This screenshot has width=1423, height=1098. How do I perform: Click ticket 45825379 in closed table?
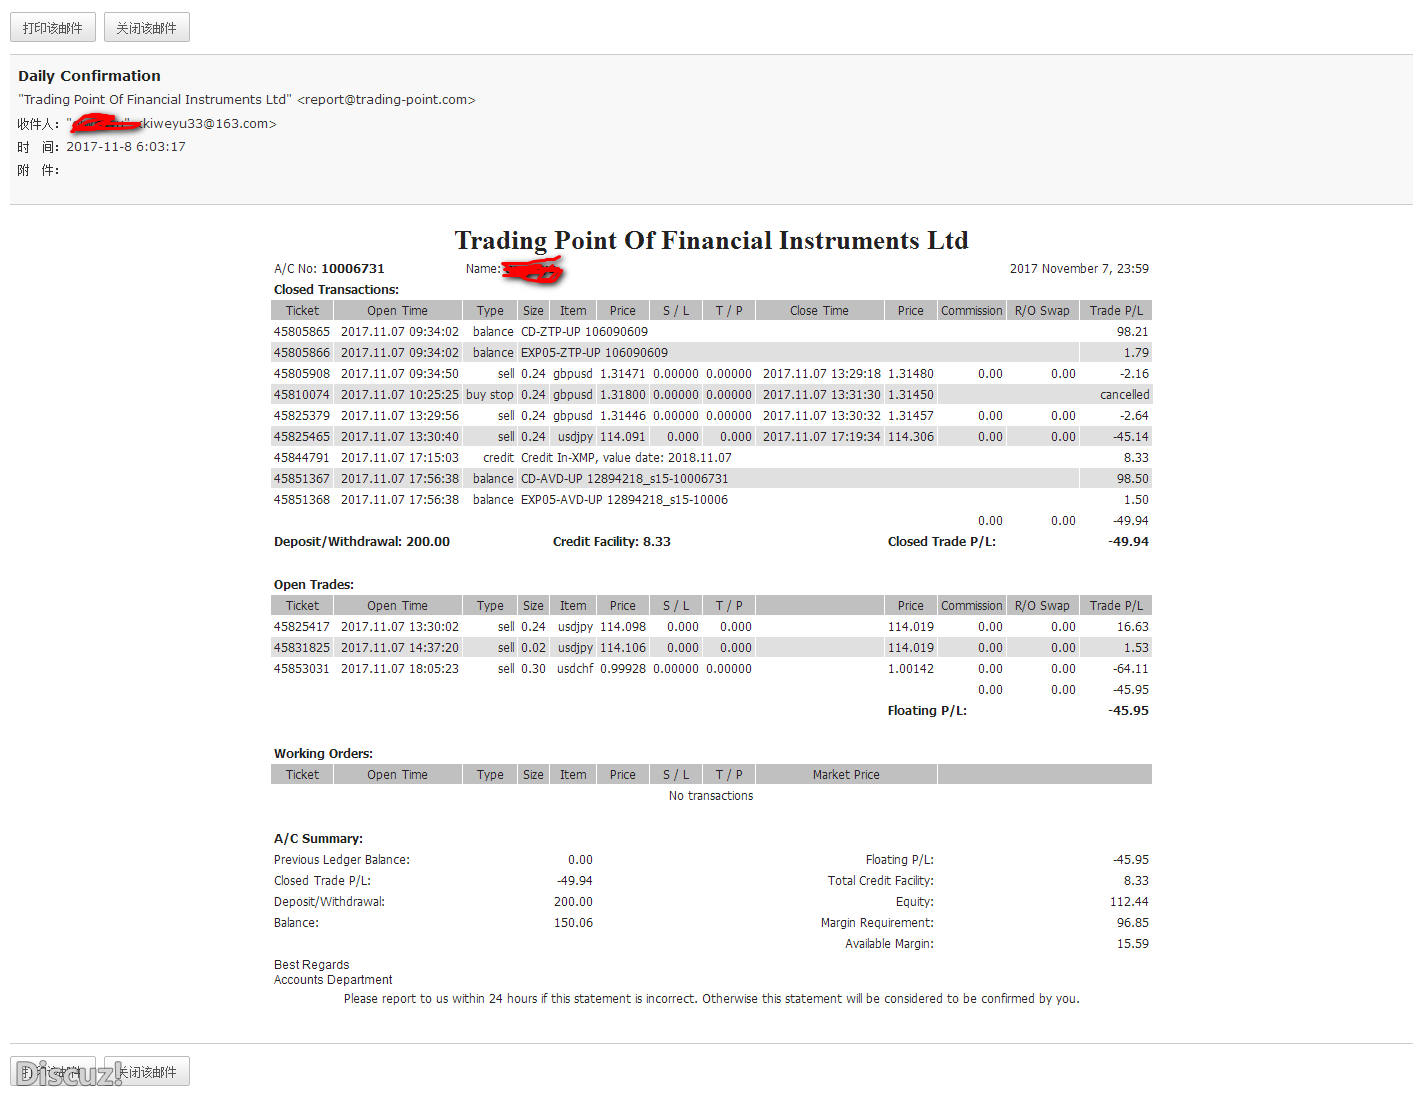click(x=302, y=416)
